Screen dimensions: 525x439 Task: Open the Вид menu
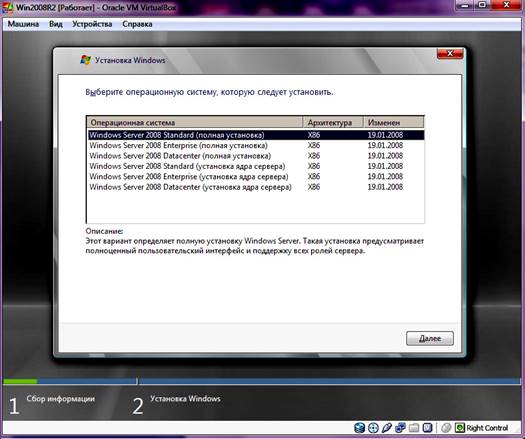pos(56,24)
